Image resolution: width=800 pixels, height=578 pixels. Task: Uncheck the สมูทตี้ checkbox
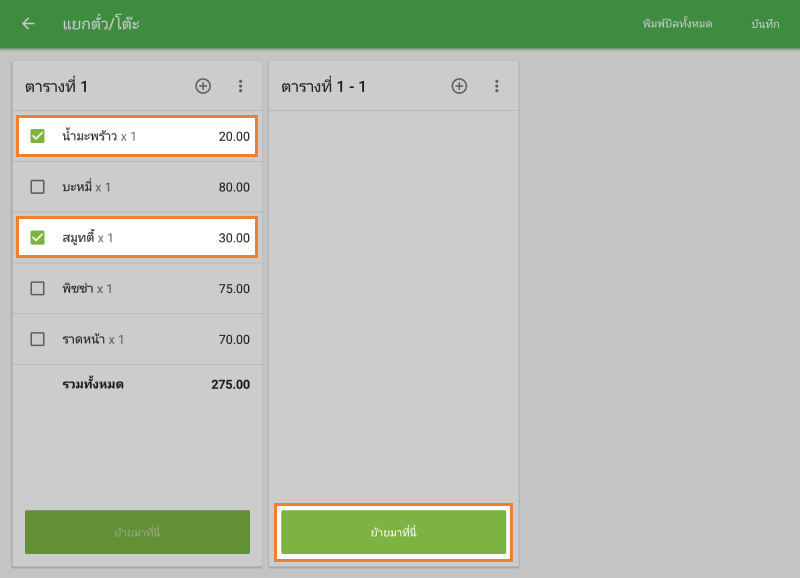(38, 238)
